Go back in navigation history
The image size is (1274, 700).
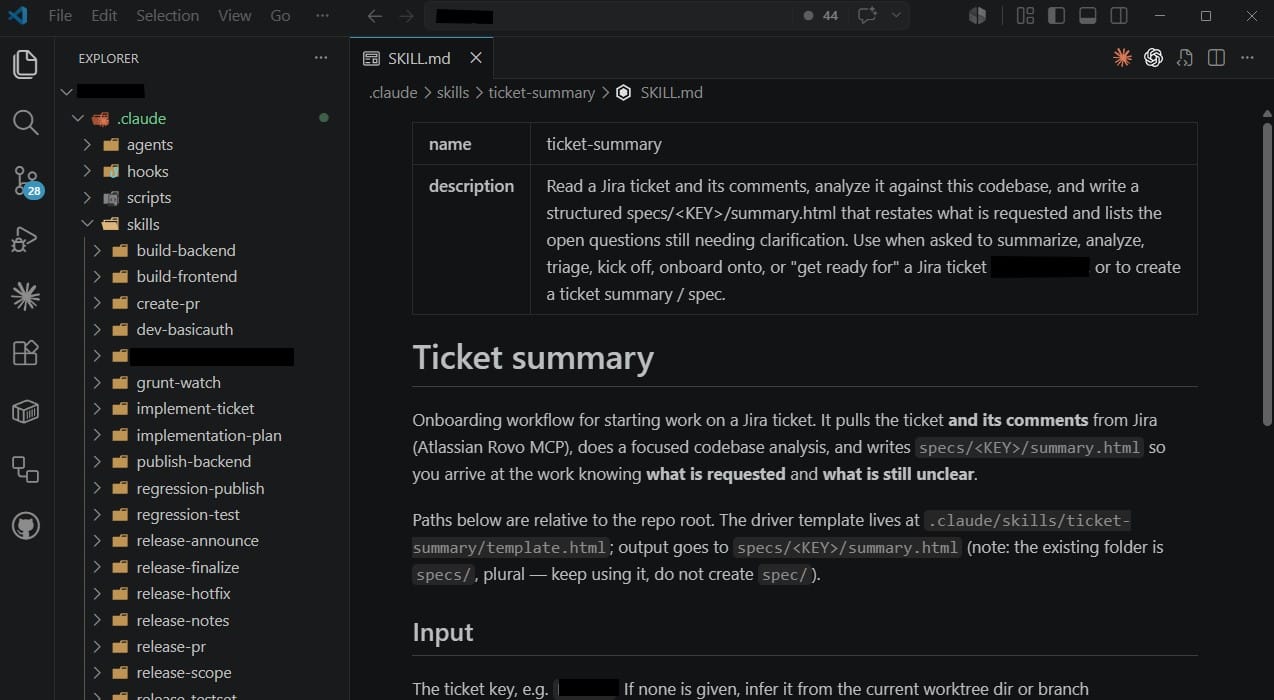(x=374, y=16)
